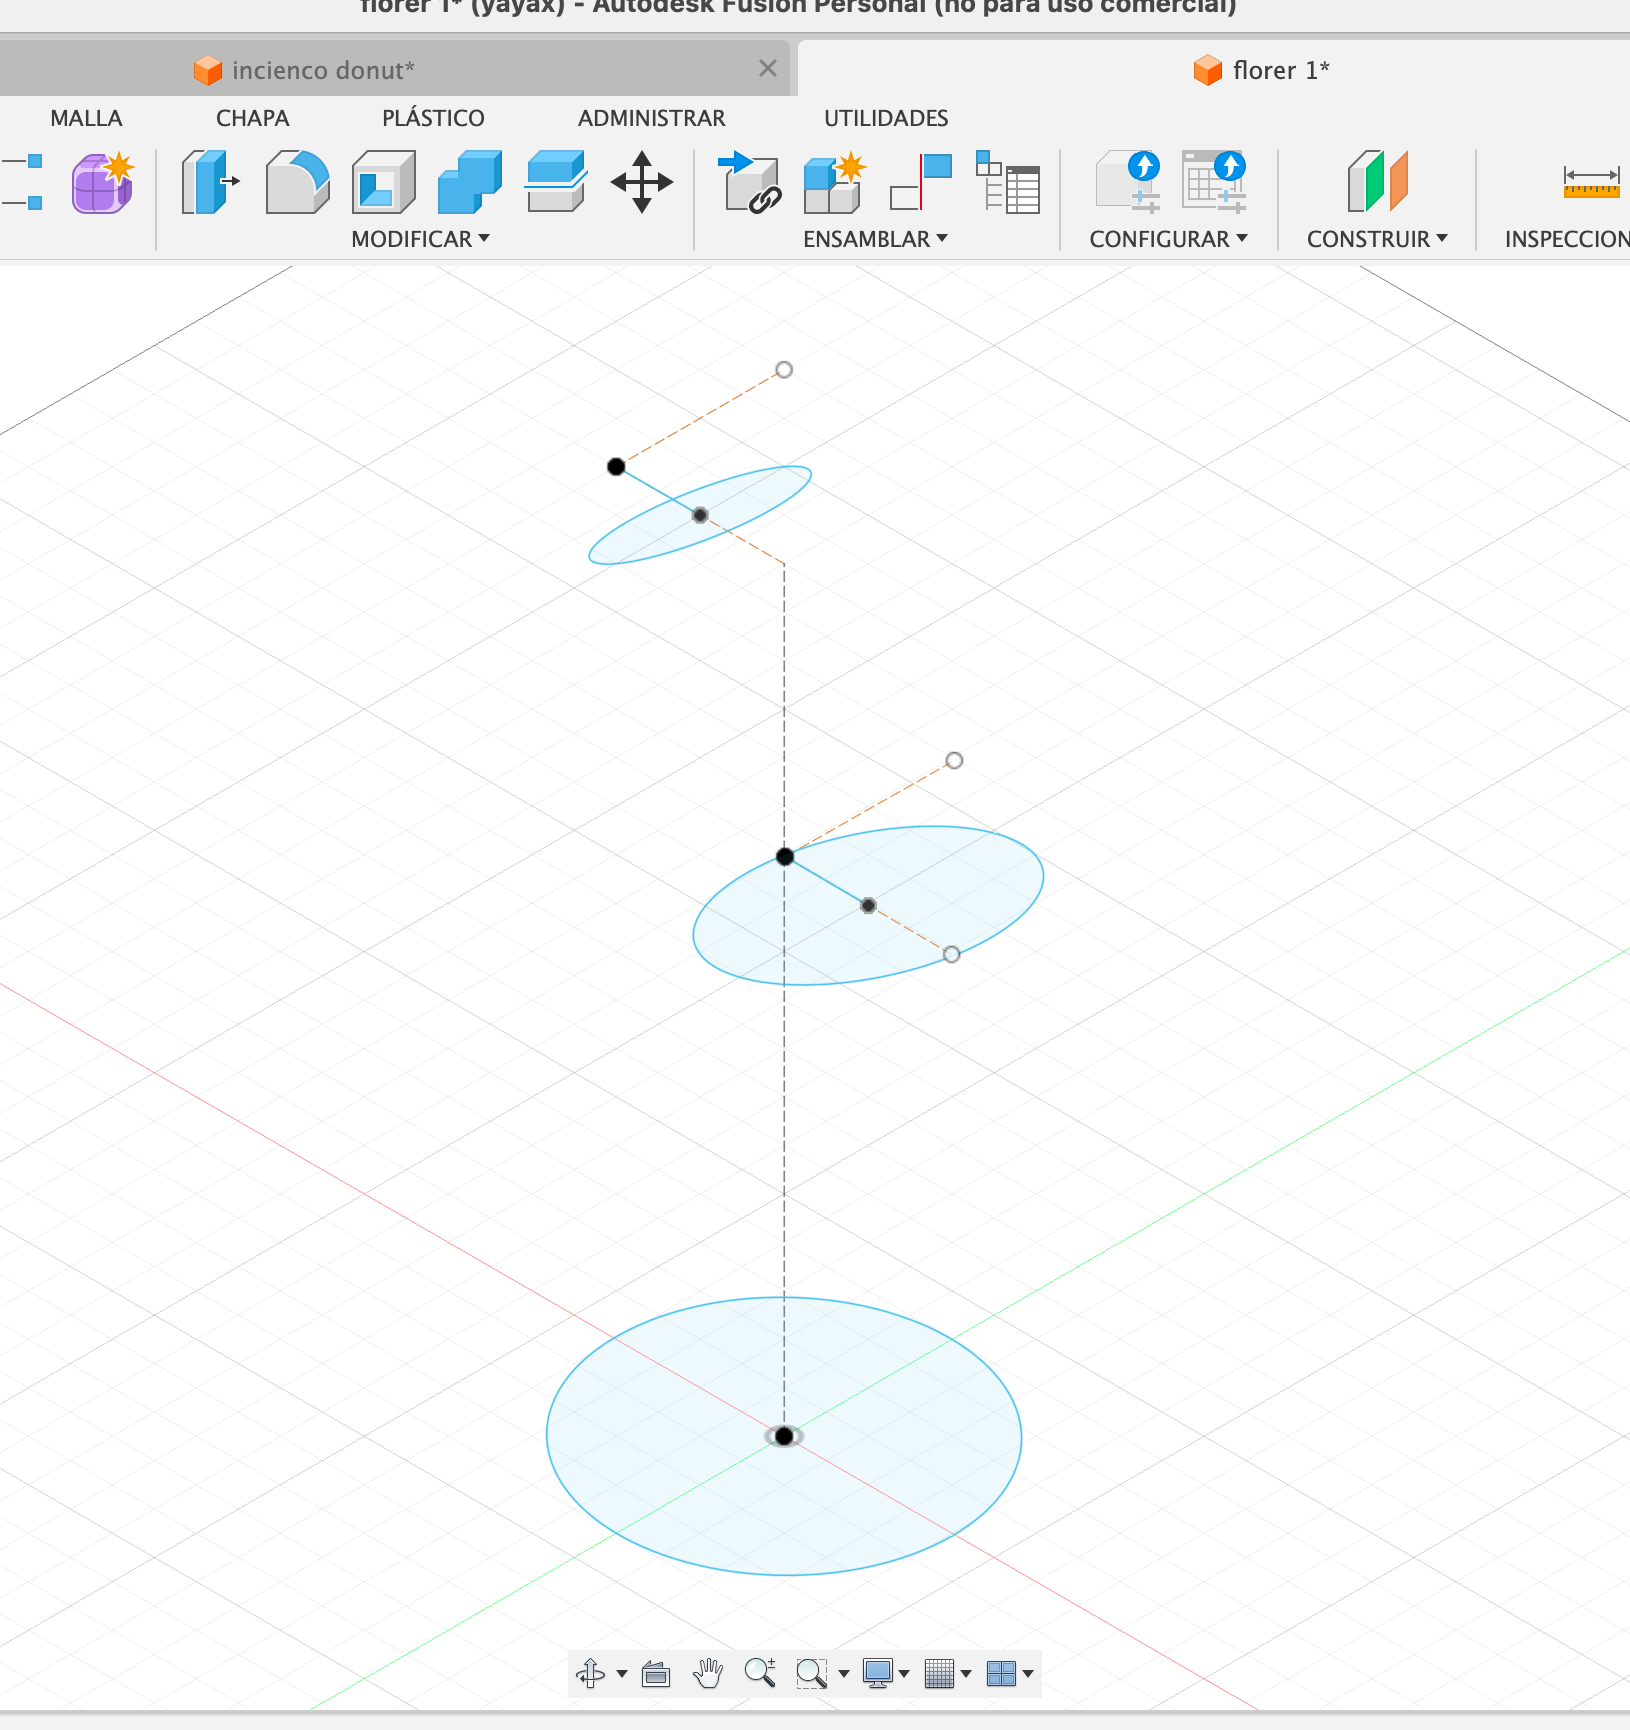Switch to the PLÁSTICO ribbon tab
The image size is (1630, 1730).
[x=433, y=118]
